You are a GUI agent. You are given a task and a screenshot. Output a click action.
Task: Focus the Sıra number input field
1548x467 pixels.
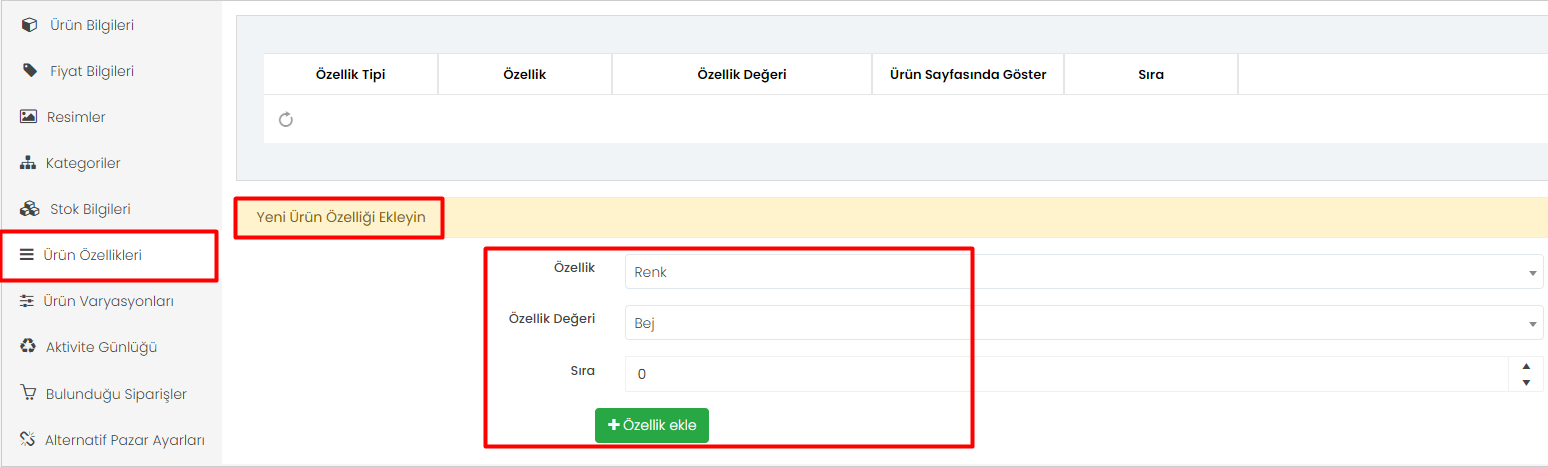1066,374
